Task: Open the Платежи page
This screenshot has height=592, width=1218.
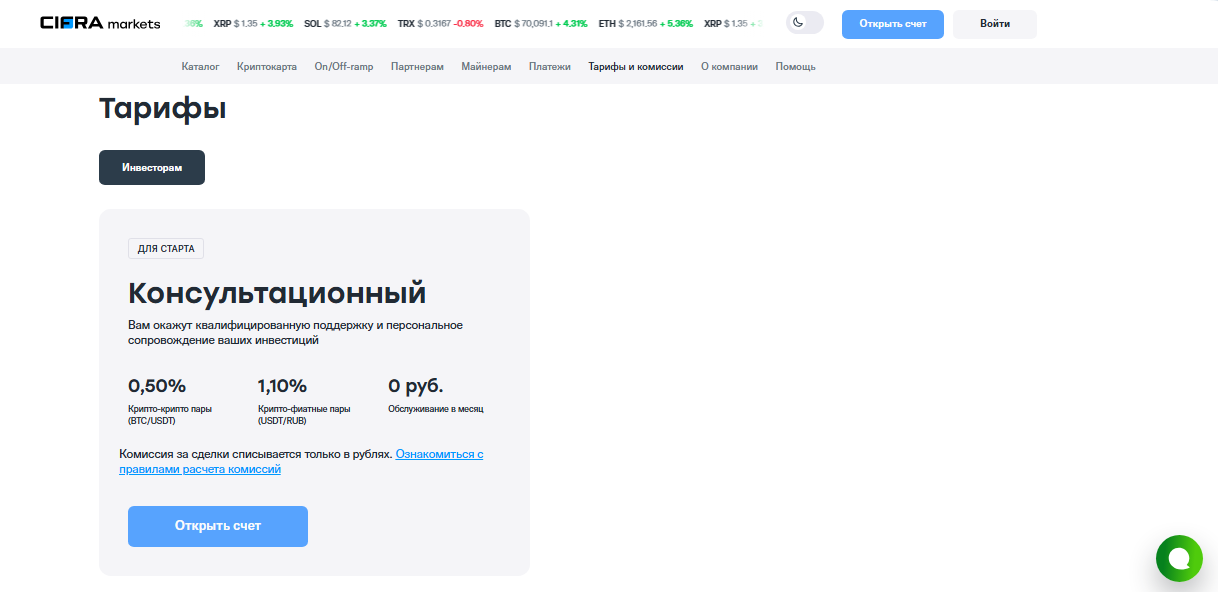Action: tap(549, 66)
